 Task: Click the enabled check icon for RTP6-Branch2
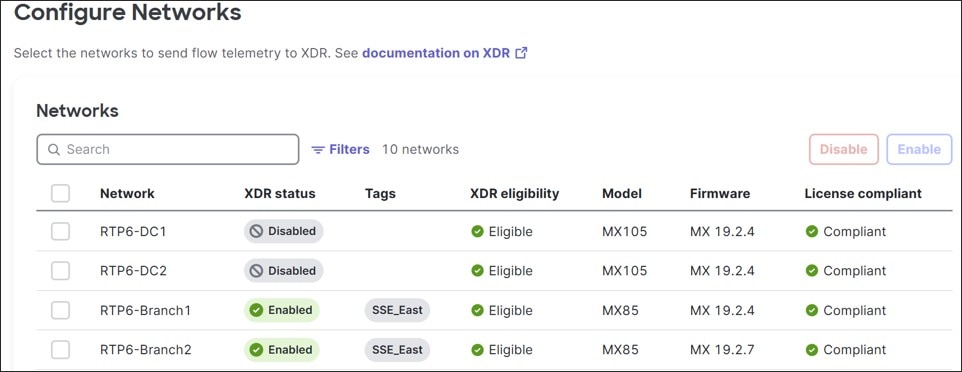[x=256, y=349]
